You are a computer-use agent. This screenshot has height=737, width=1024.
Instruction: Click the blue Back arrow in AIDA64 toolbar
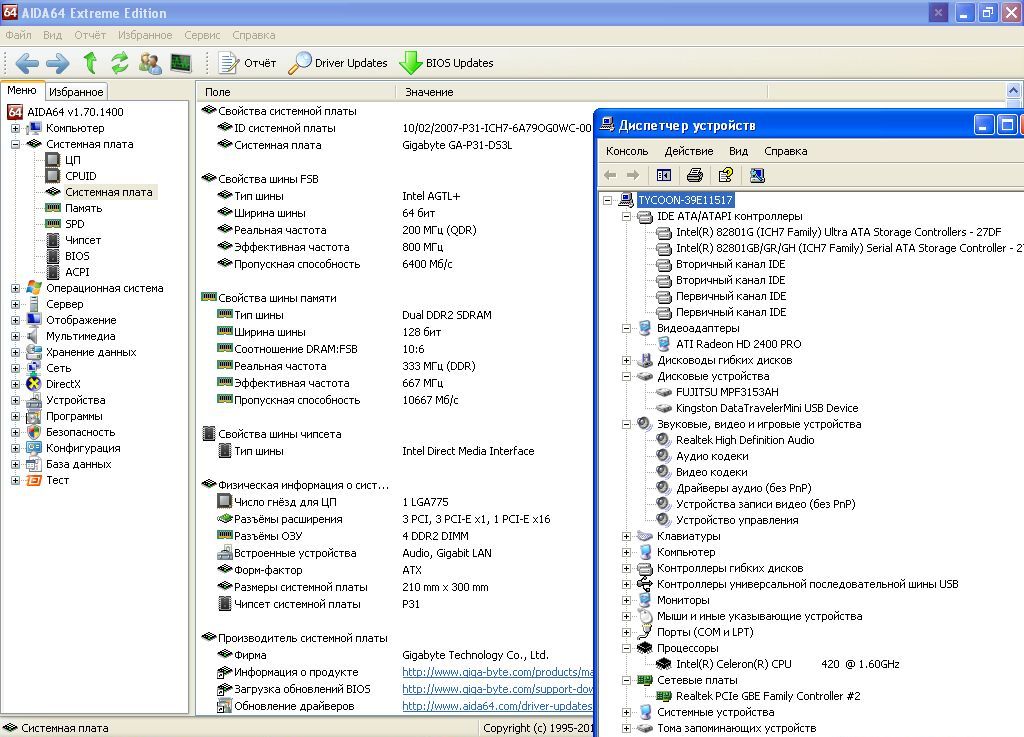tap(27, 63)
